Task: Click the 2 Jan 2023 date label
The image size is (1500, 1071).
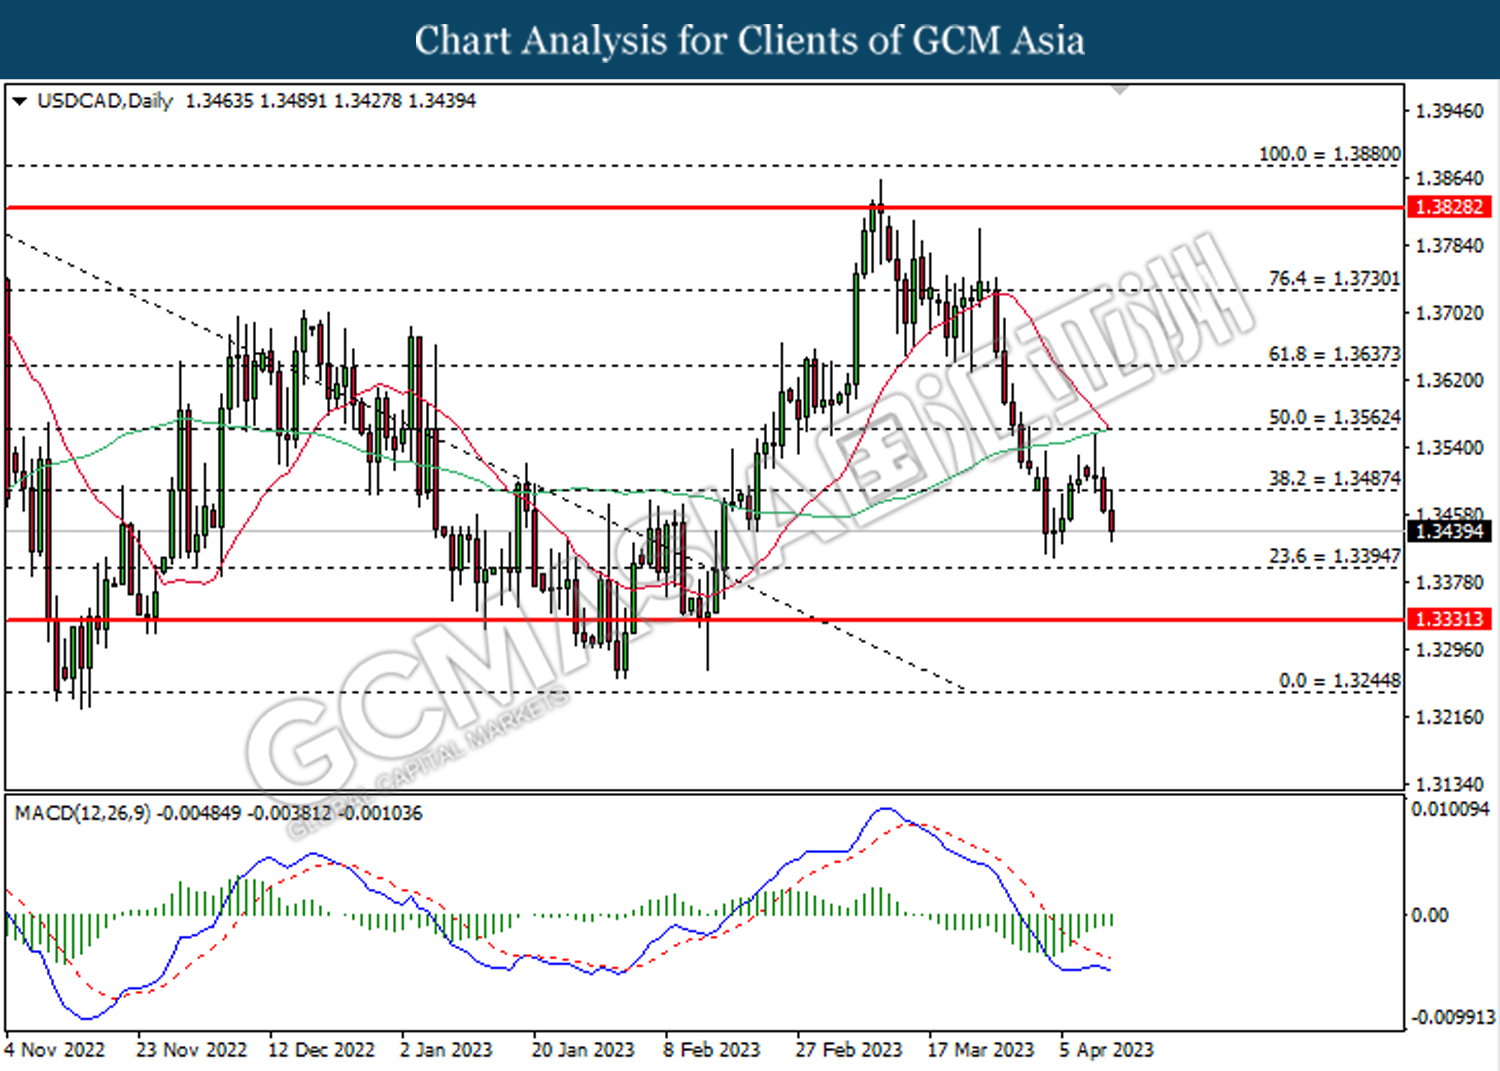Action: 446,1050
